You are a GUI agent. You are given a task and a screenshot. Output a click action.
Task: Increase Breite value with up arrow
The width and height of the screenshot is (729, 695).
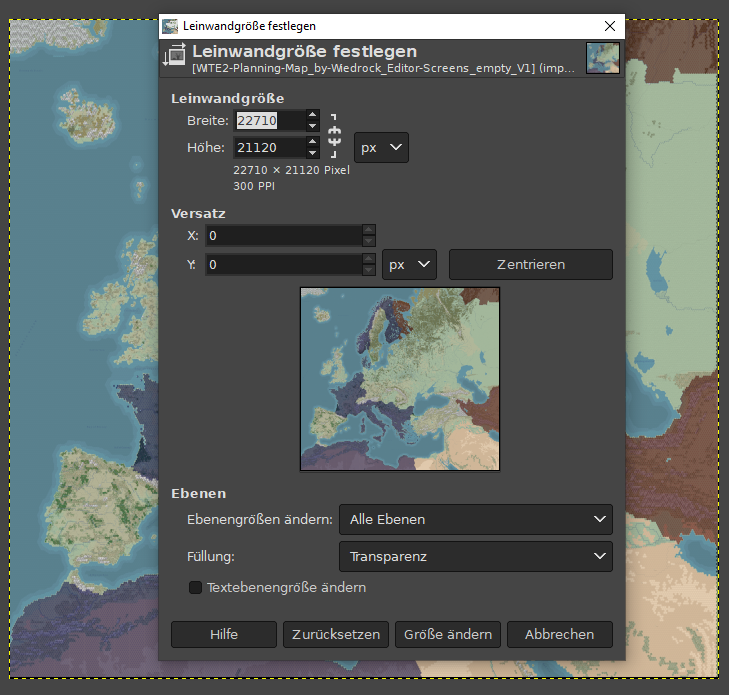(313, 115)
